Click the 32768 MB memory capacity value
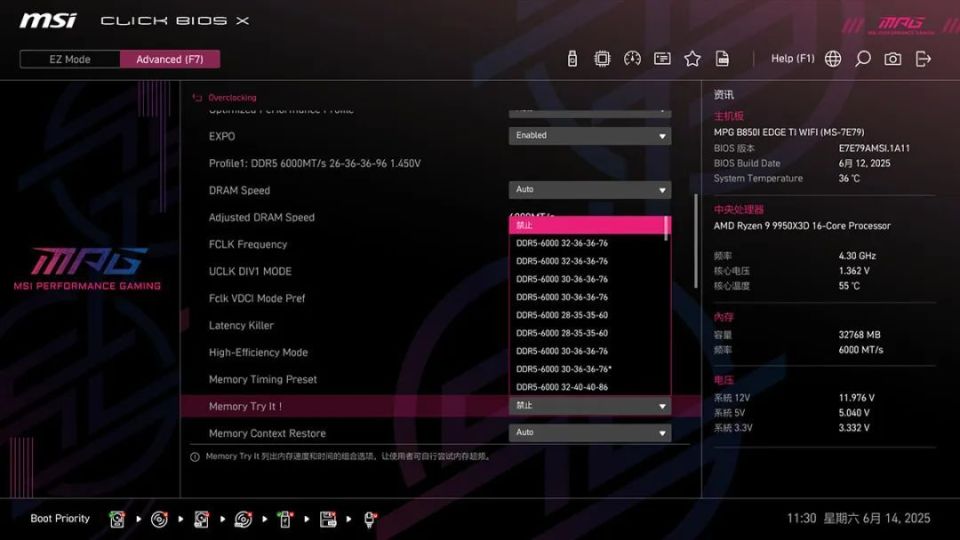The image size is (960, 540). 860,335
